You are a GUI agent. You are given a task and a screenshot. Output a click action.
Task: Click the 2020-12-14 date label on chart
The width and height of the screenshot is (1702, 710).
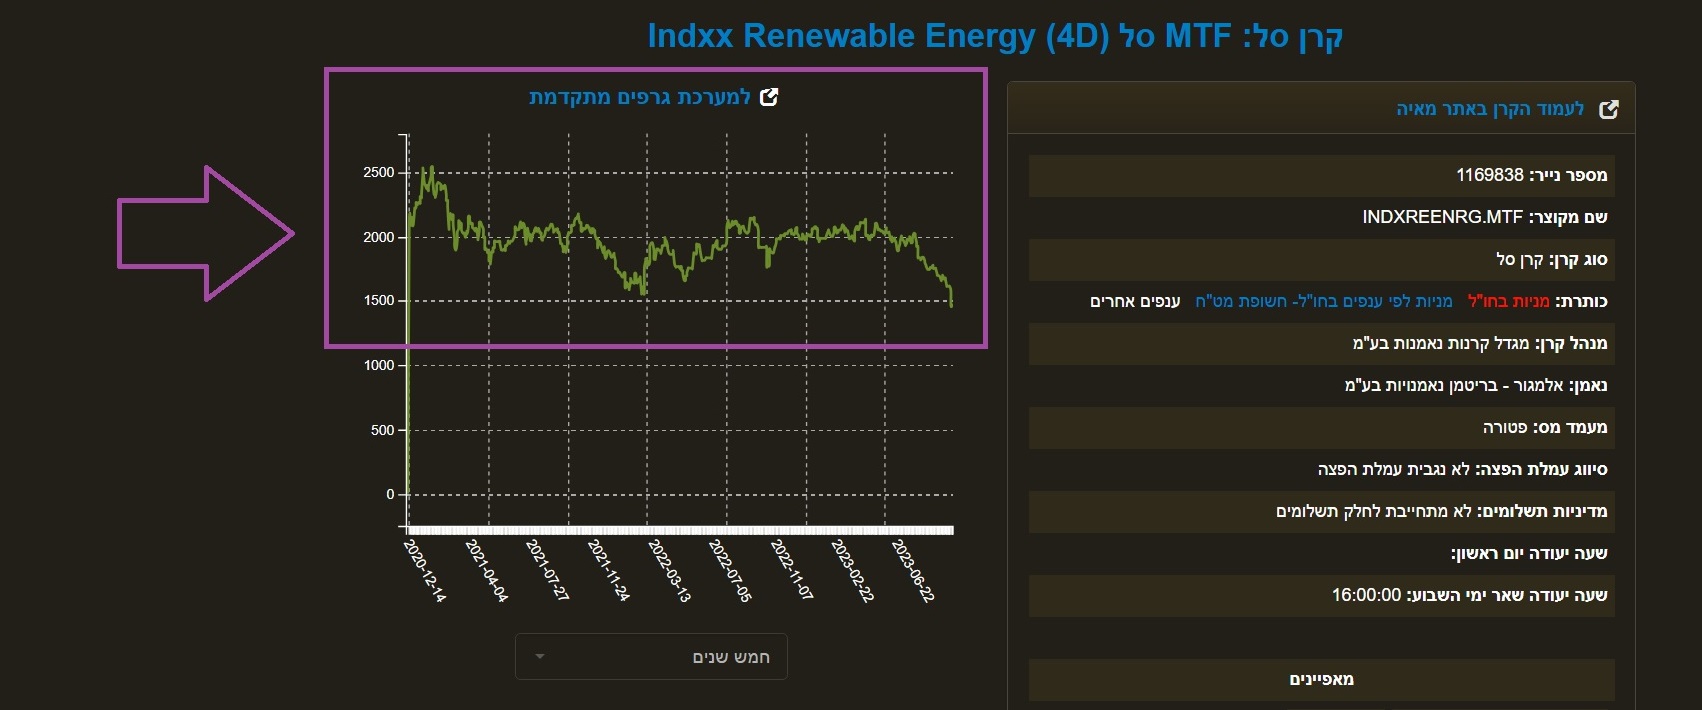(x=424, y=570)
